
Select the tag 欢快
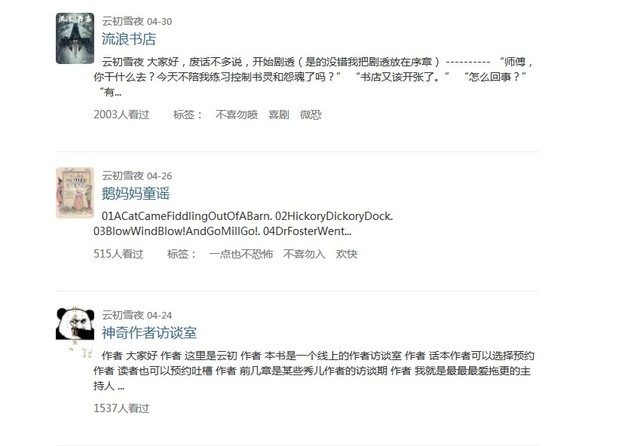coord(347,254)
